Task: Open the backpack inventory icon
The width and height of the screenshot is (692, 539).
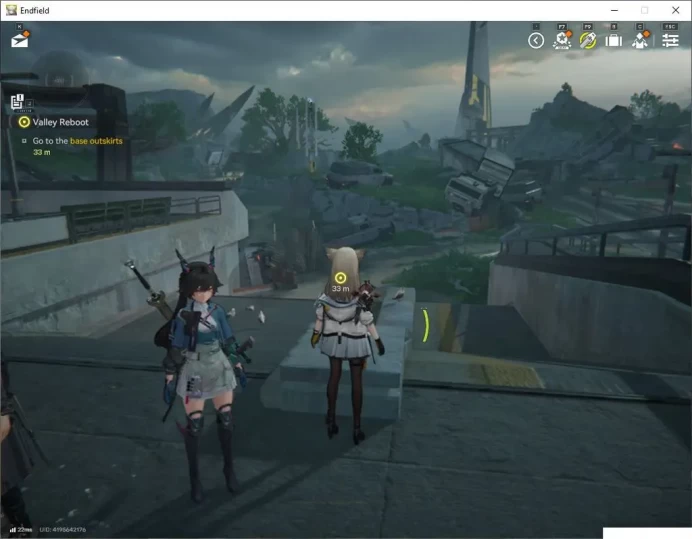Action: point(613,41)
